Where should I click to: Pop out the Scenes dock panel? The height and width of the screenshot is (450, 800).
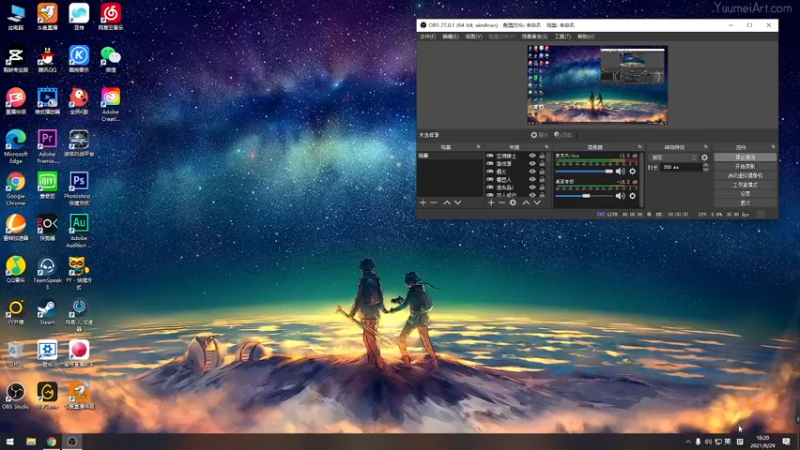point(478,147)
